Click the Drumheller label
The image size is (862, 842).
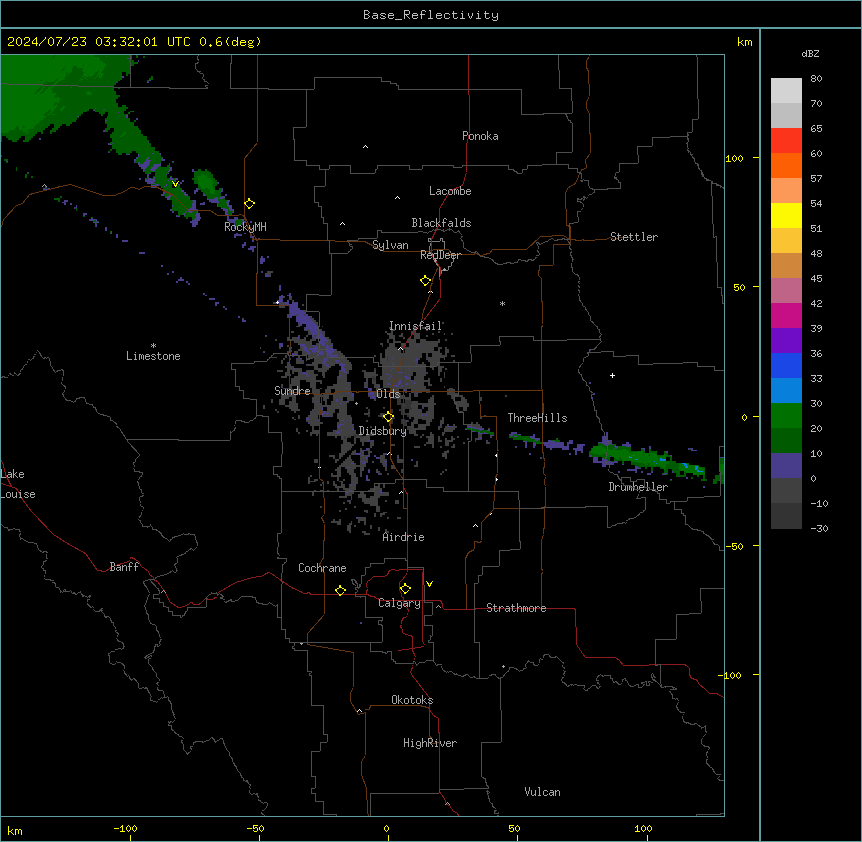tap(638, 487)
